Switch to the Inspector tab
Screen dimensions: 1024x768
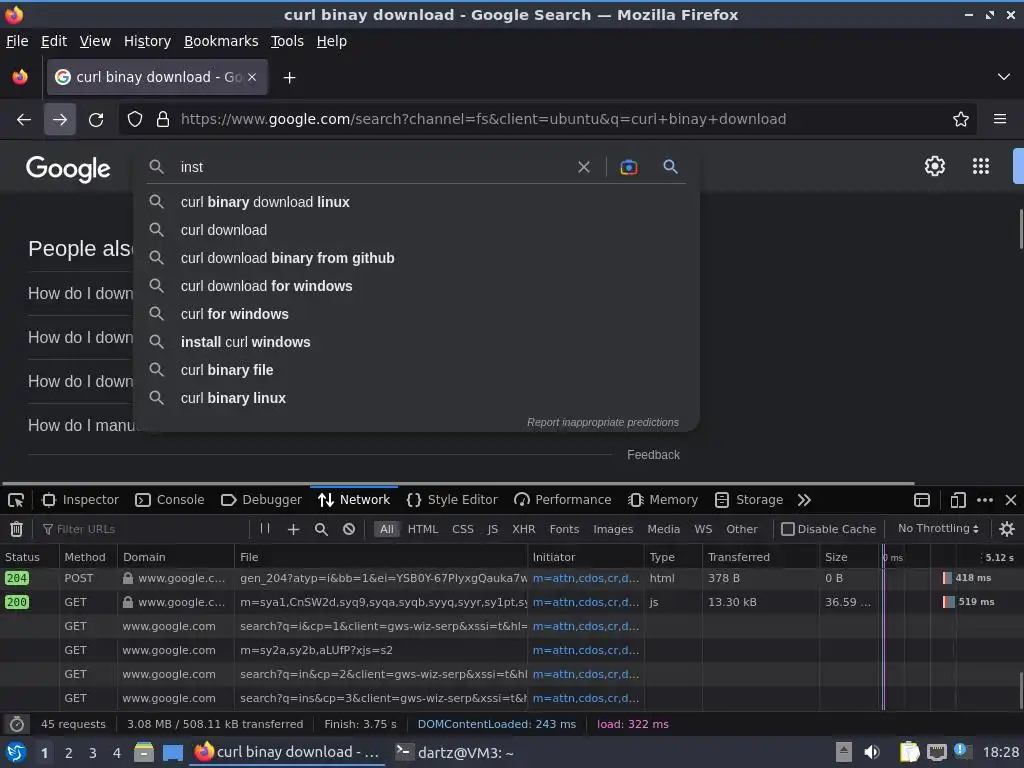click(80, 500)
